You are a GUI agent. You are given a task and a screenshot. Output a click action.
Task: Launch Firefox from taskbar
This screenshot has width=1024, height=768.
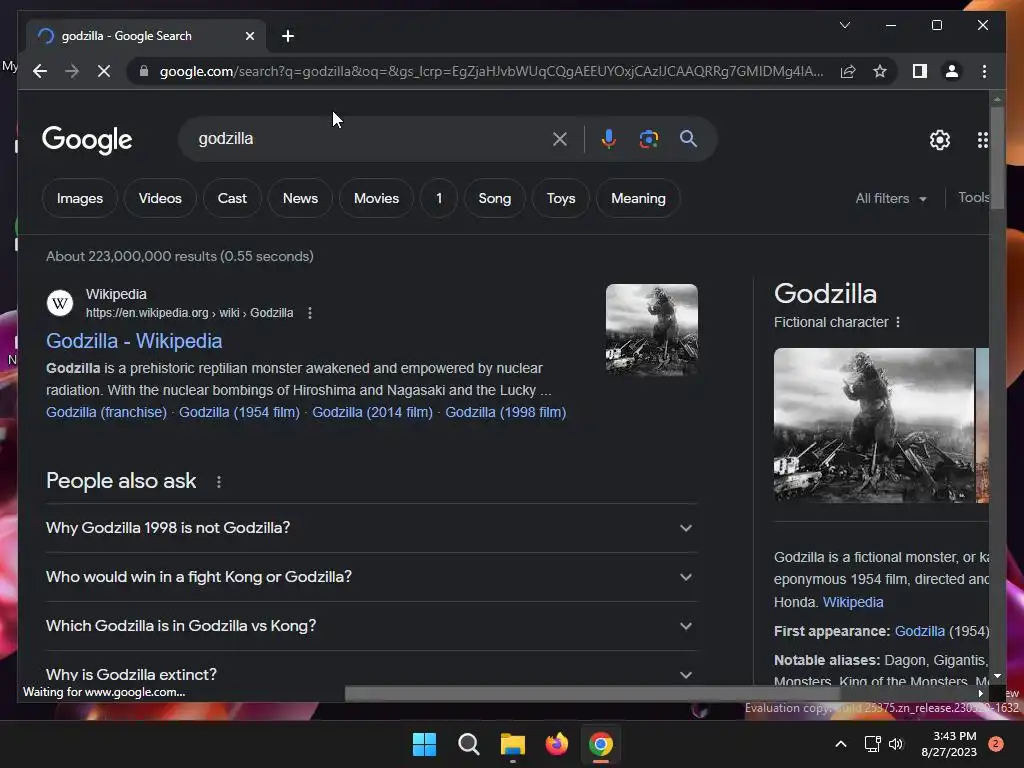click(556, 744)
